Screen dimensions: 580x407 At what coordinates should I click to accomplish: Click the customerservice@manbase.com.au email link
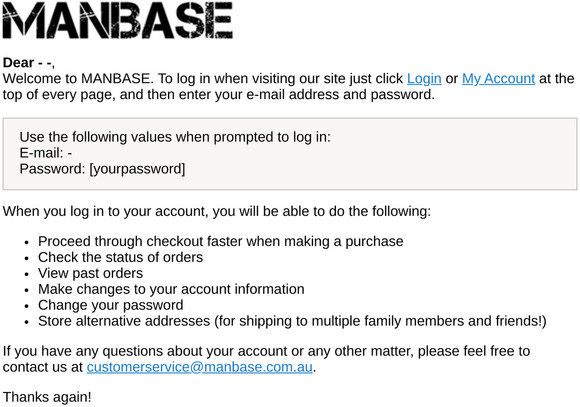click(200, 367)
